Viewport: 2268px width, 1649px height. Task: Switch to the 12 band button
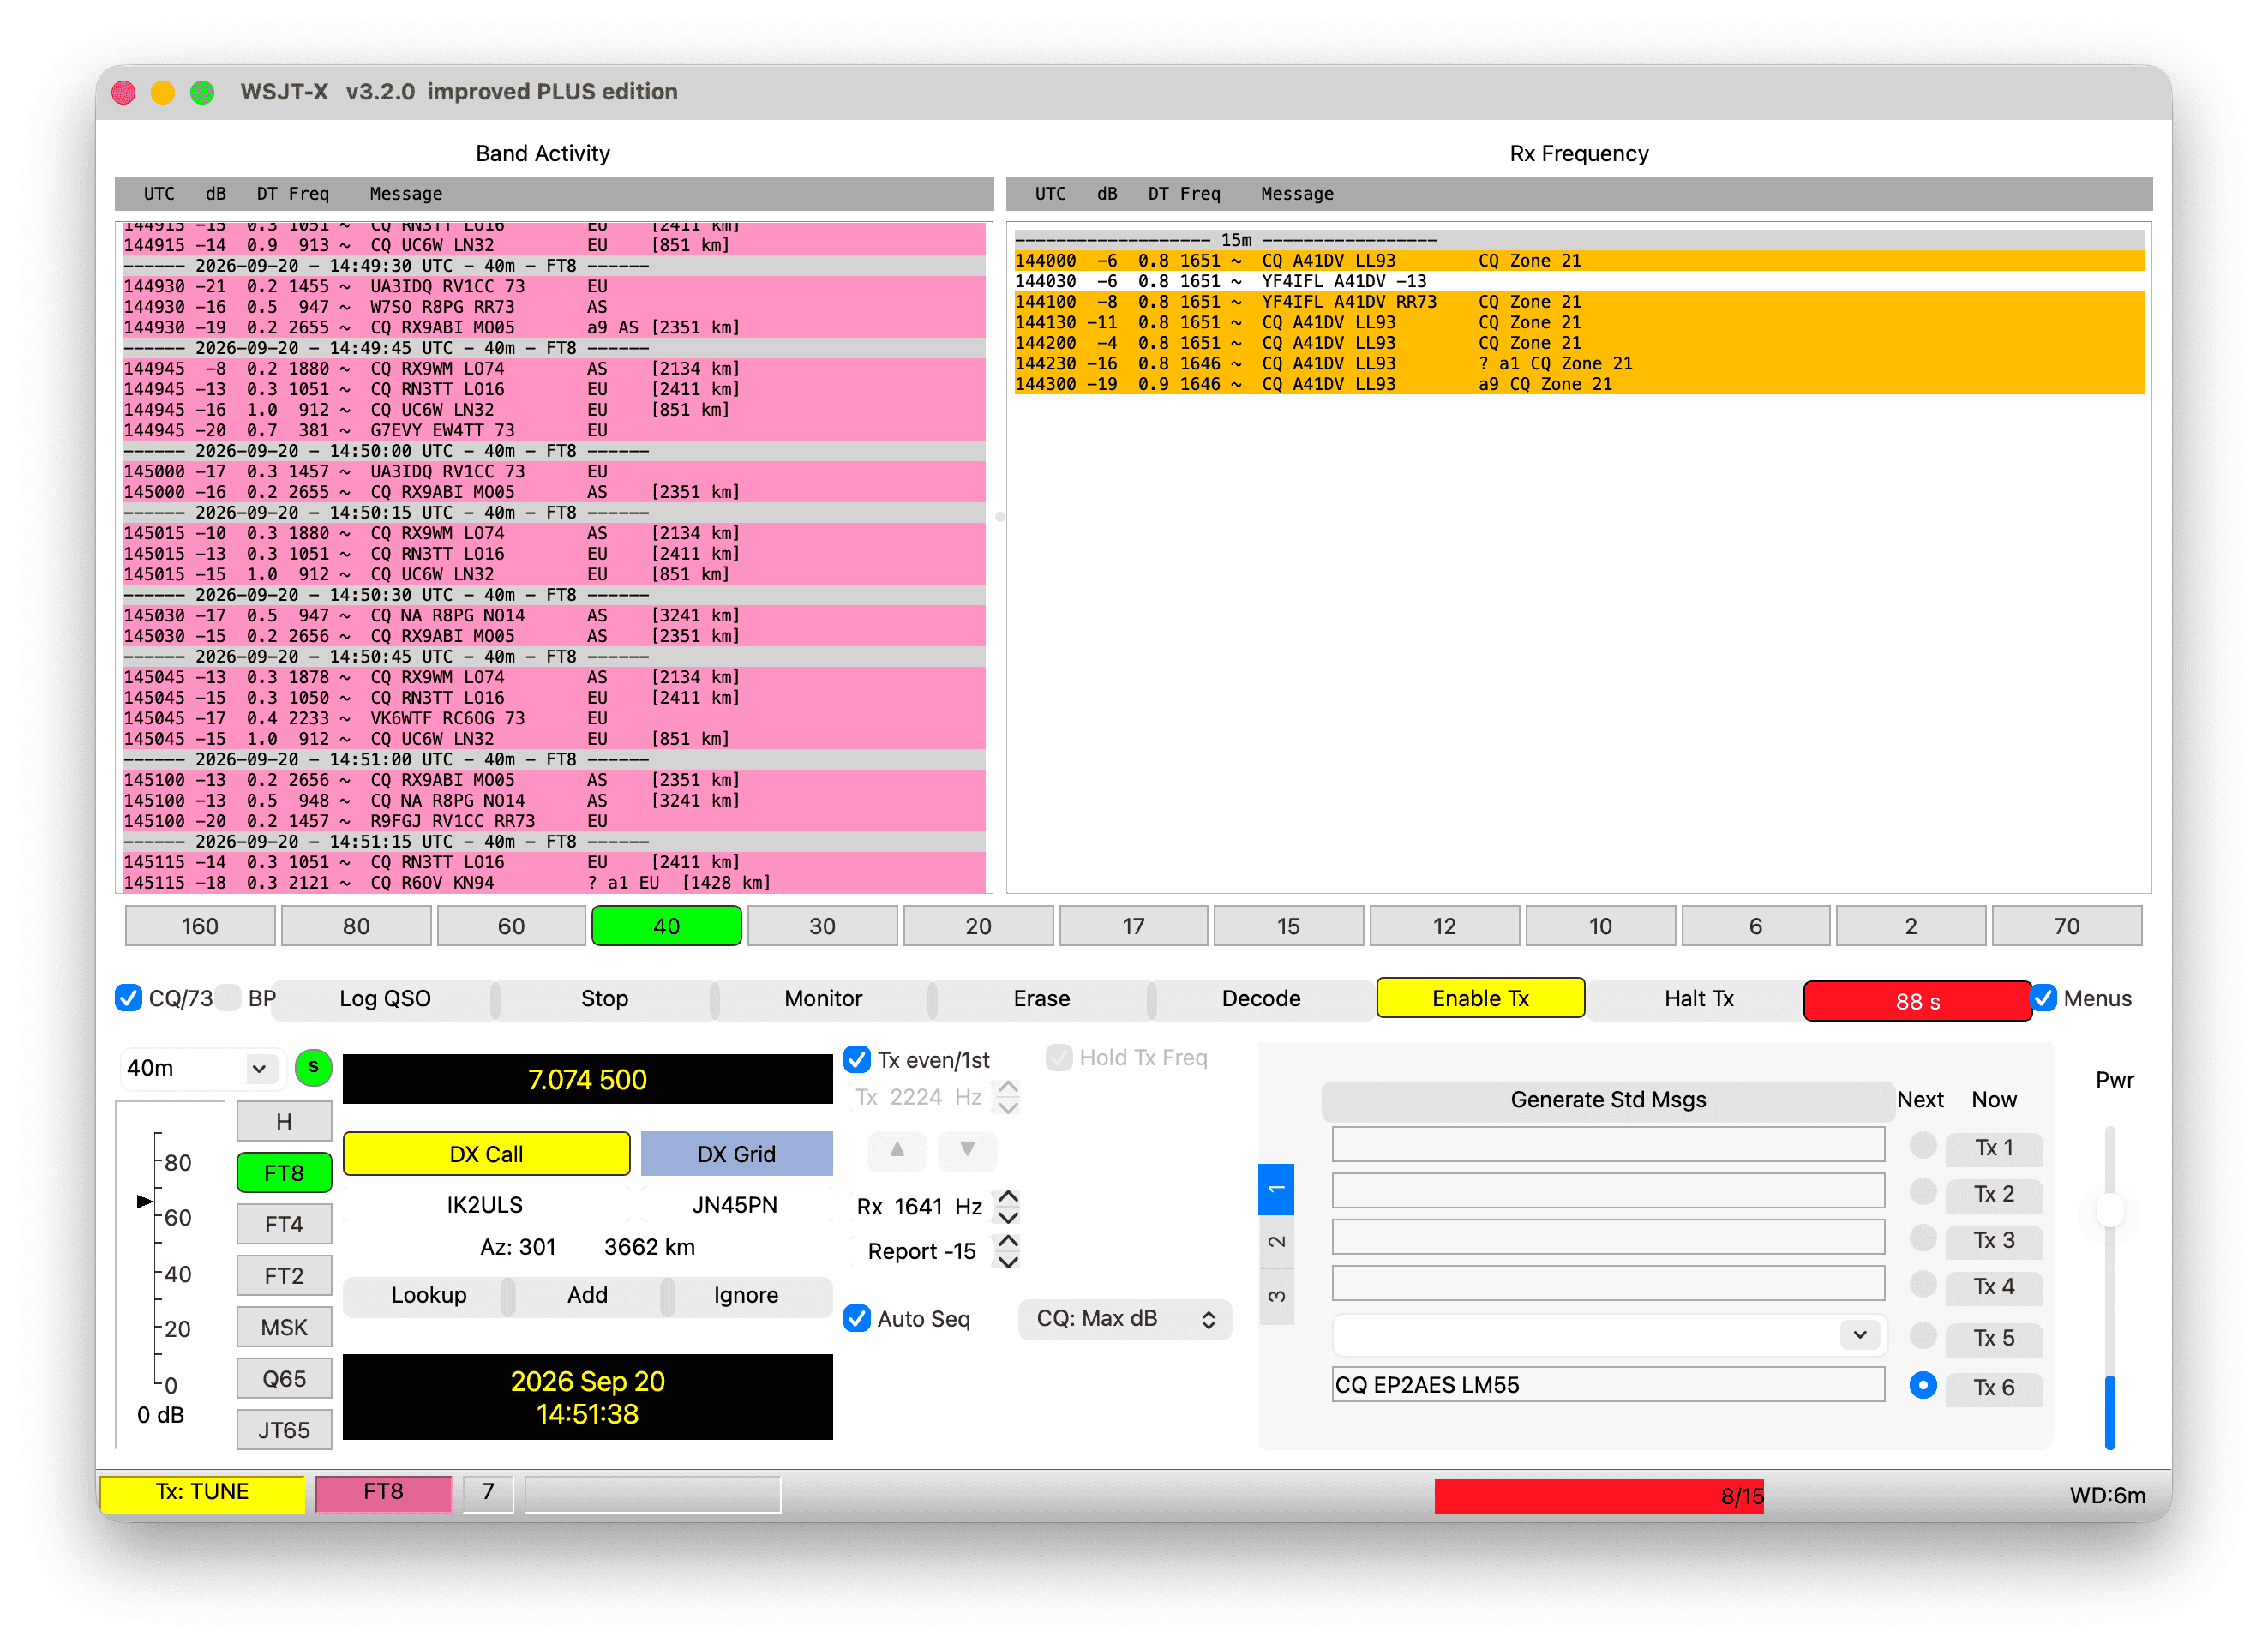click(1444, 926)
